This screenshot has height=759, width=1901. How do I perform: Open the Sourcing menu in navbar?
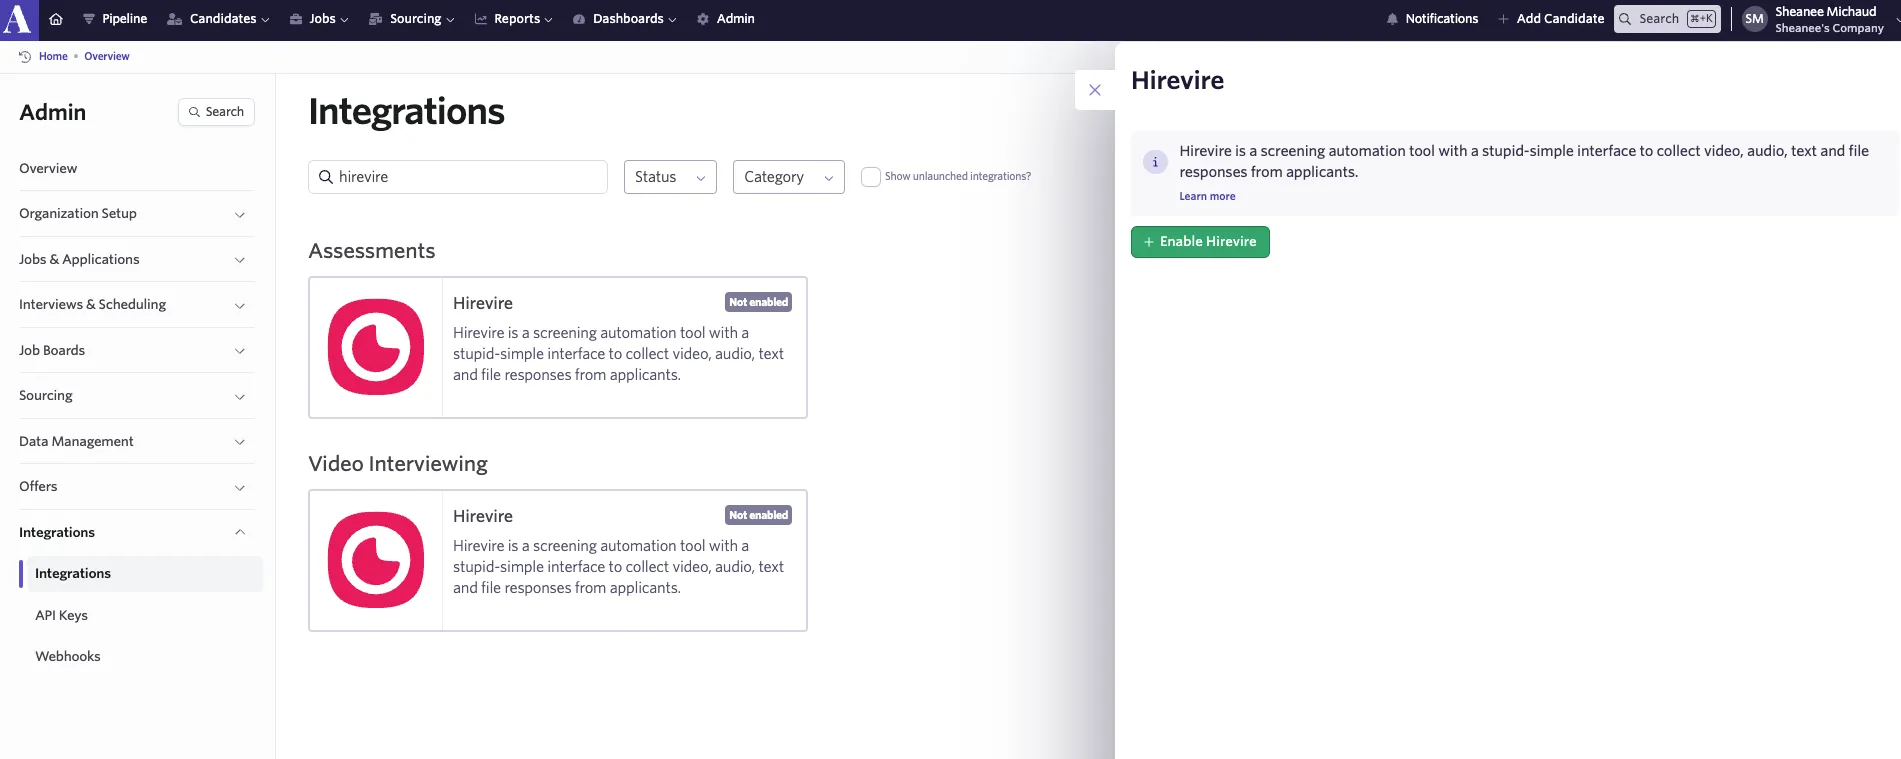point(412,19)
